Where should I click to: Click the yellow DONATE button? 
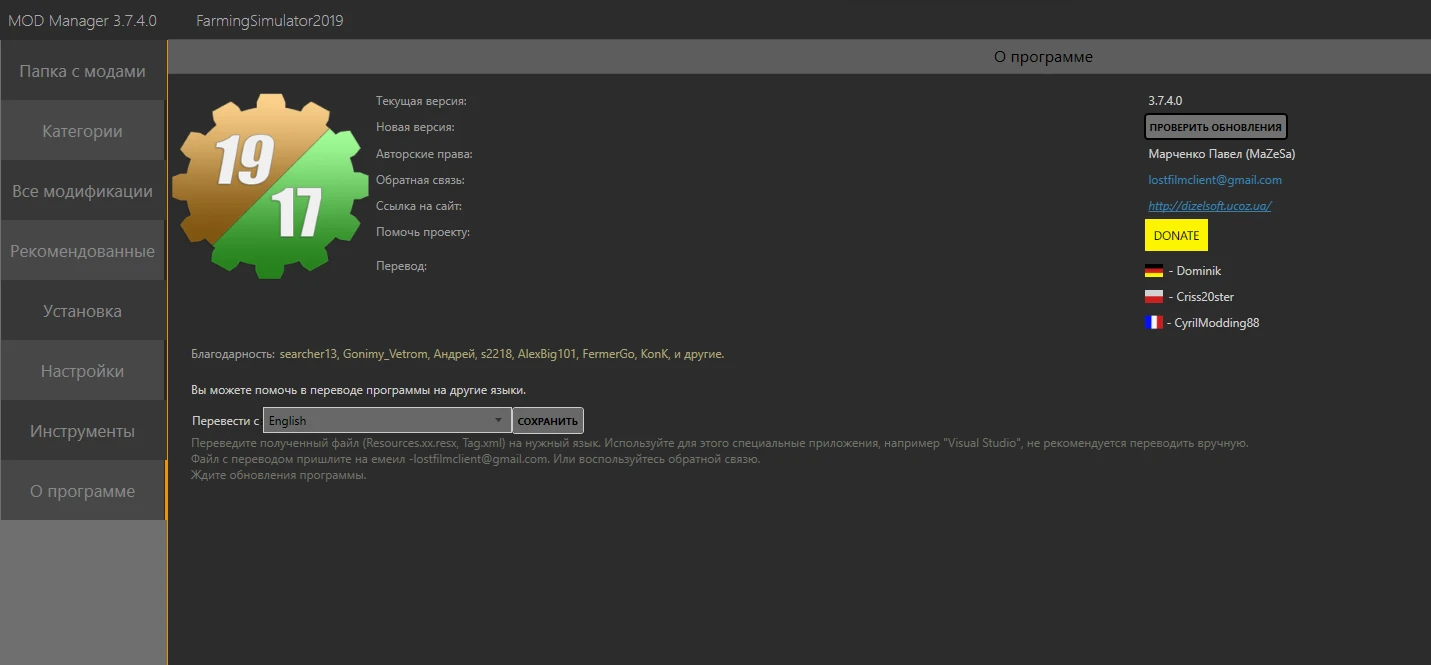[1176, 235]
